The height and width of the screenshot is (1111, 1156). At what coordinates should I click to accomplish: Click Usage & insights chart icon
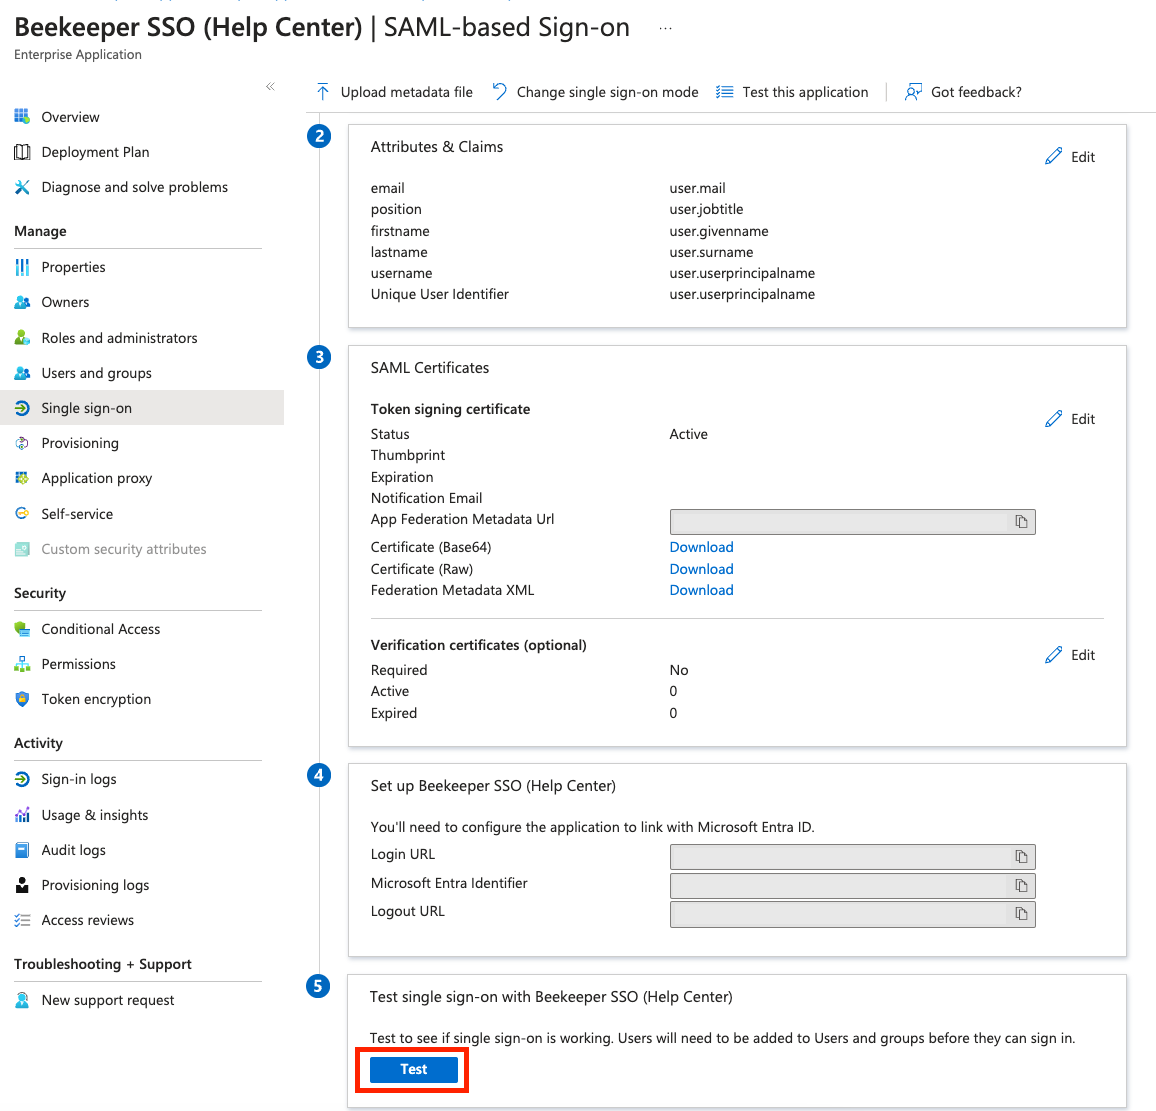point(22,815)
